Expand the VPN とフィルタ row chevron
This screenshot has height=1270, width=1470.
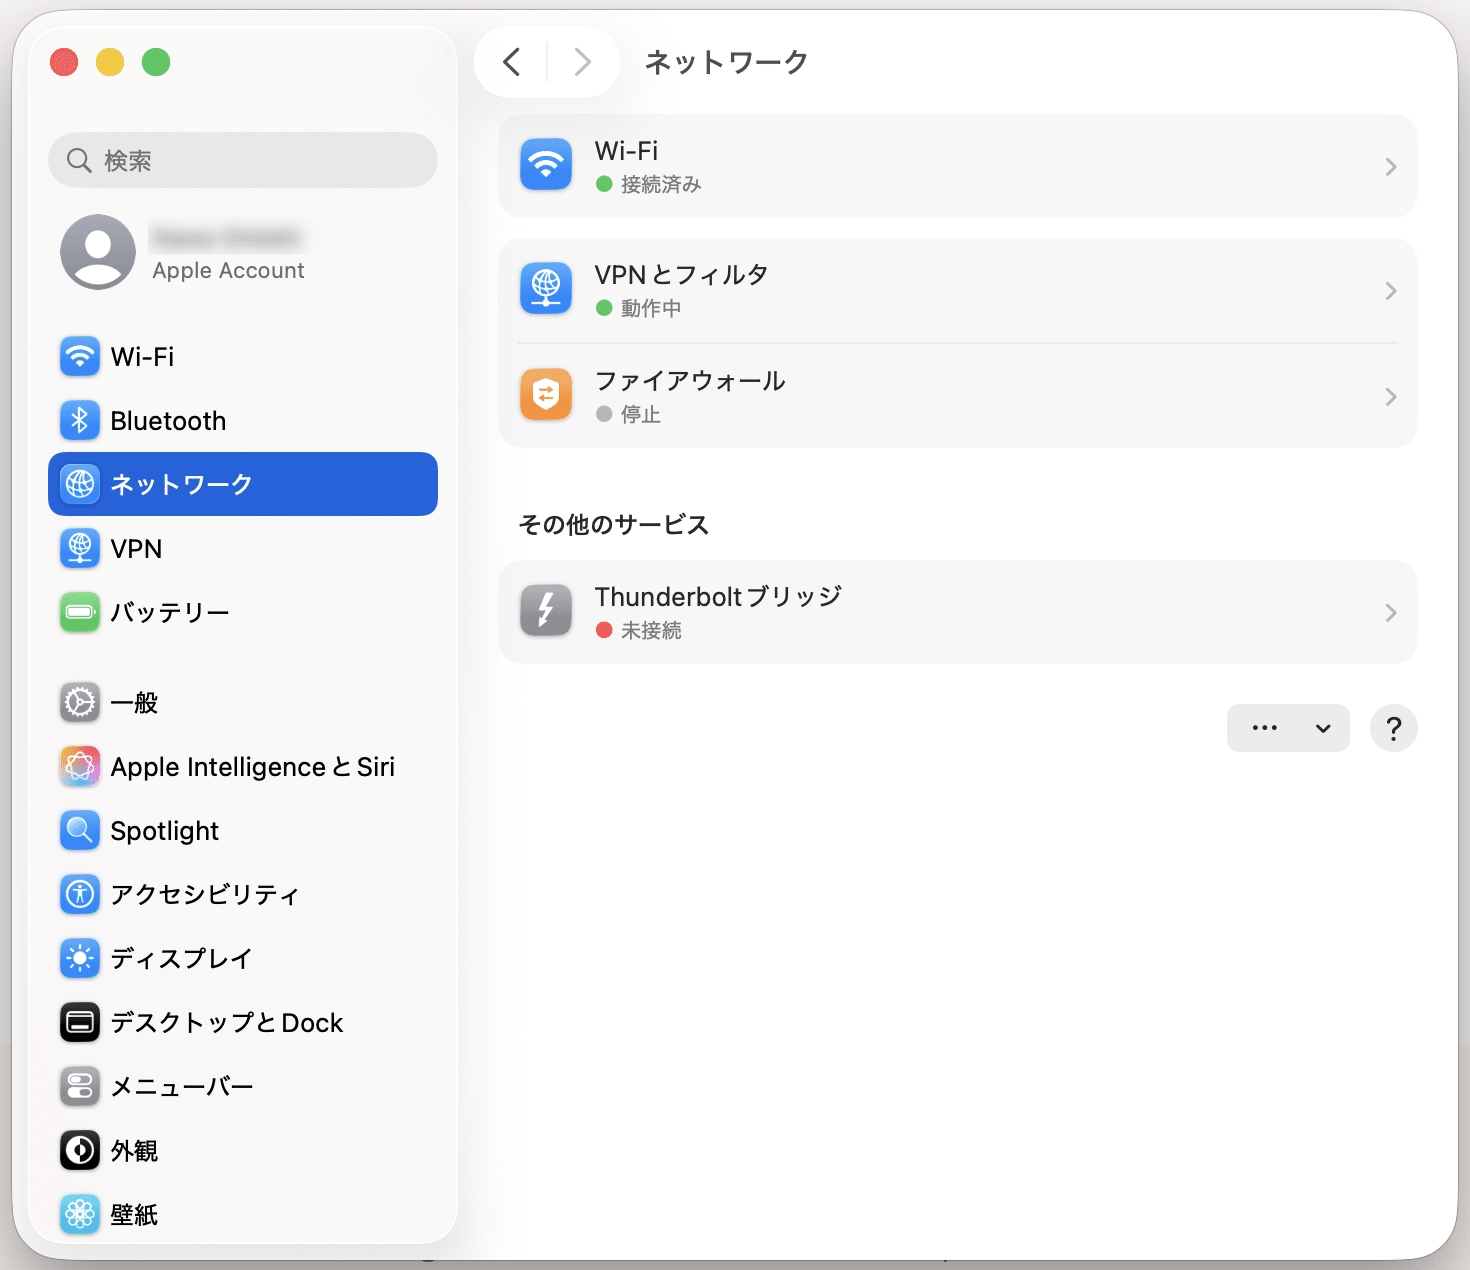pyautogui.click(x=1391, y=291)
